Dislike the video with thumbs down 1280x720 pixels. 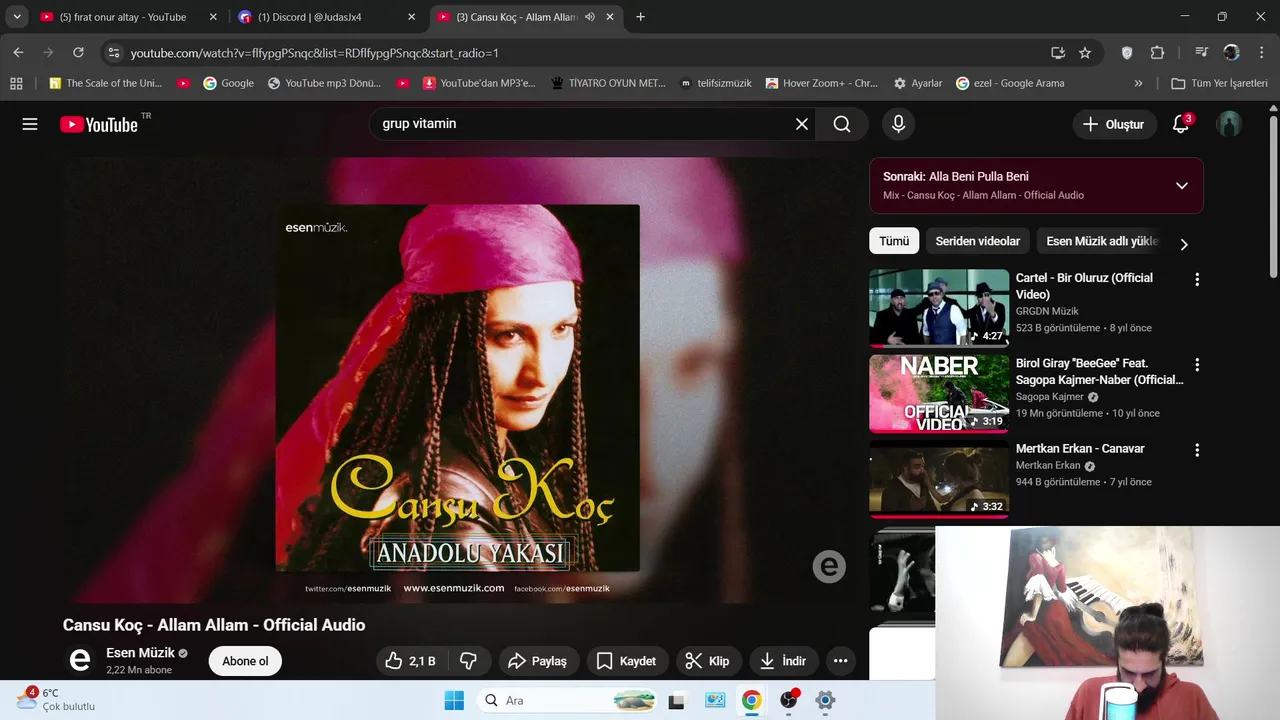(468, 661)
